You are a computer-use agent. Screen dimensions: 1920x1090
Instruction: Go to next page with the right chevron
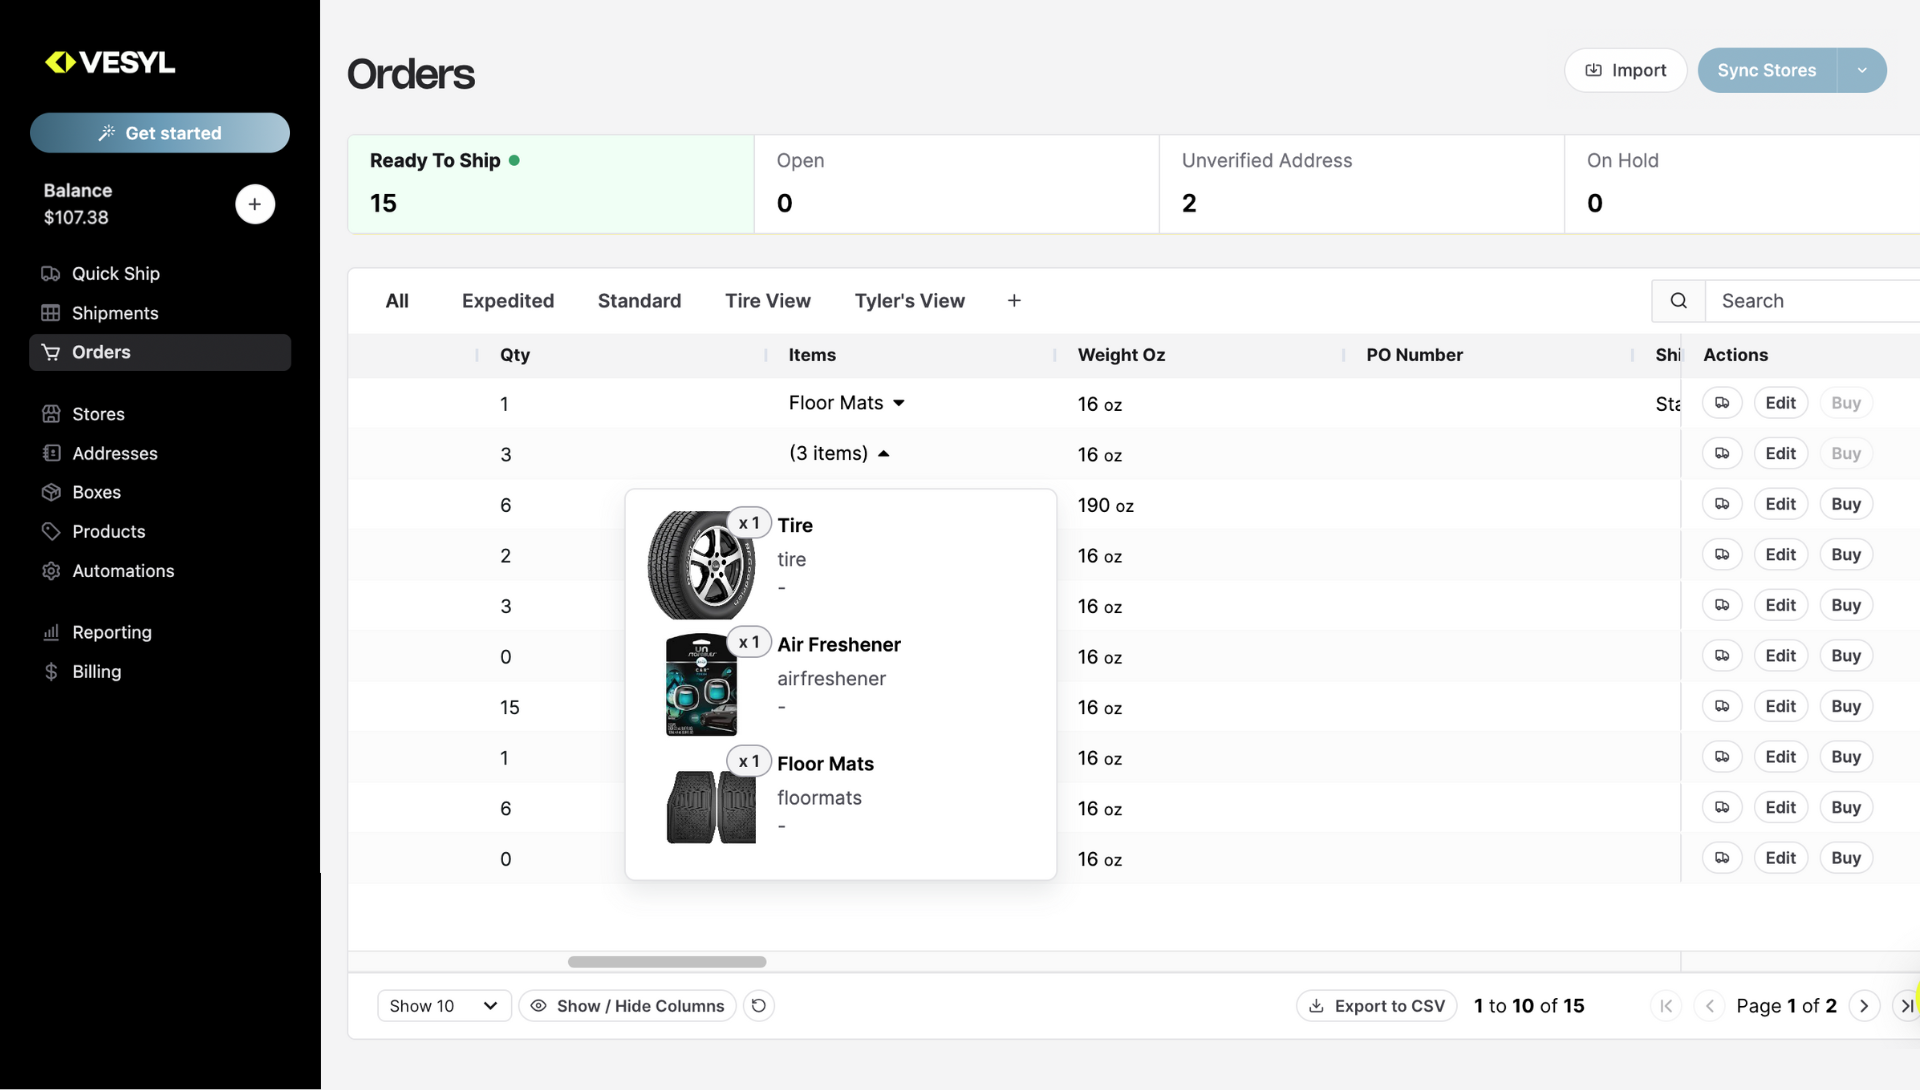1864,1006
